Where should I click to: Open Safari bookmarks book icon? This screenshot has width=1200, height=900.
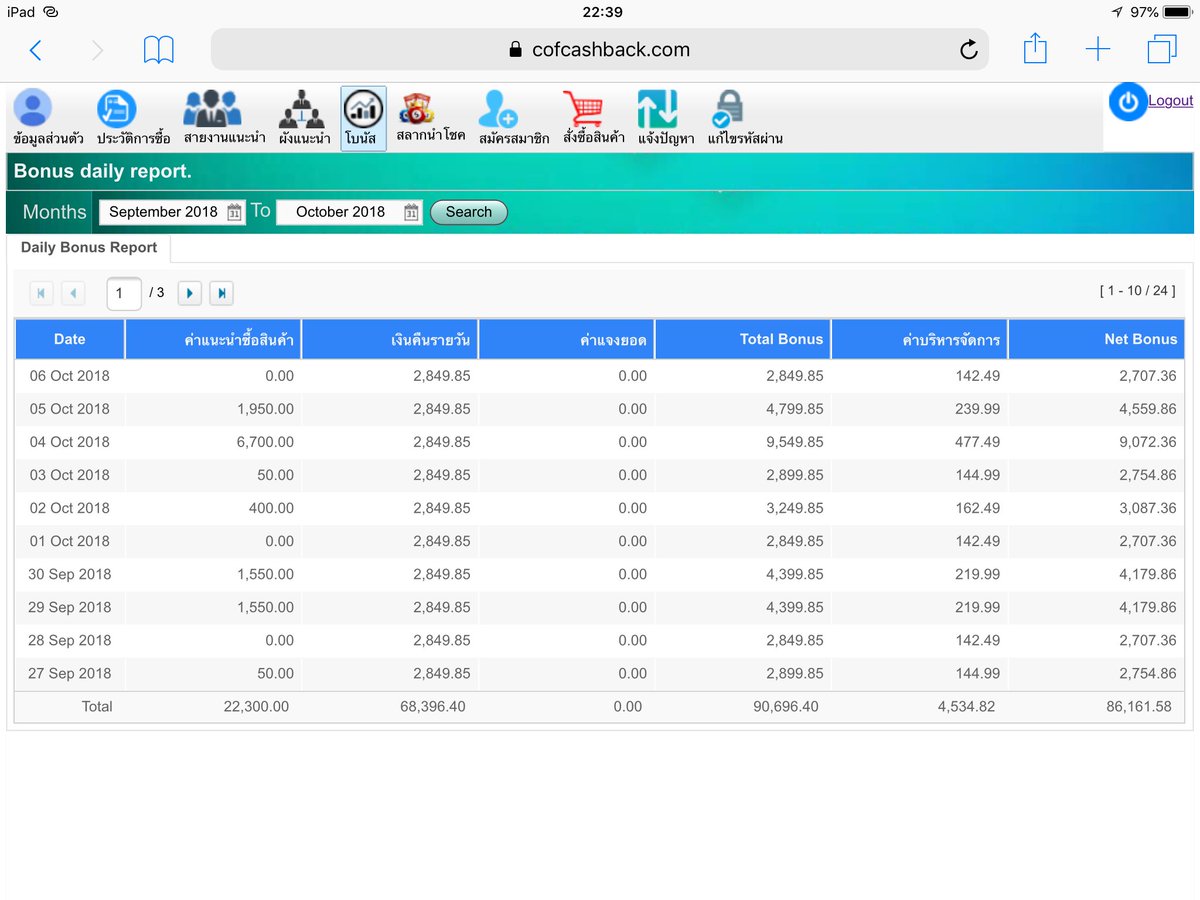(158, 50)
